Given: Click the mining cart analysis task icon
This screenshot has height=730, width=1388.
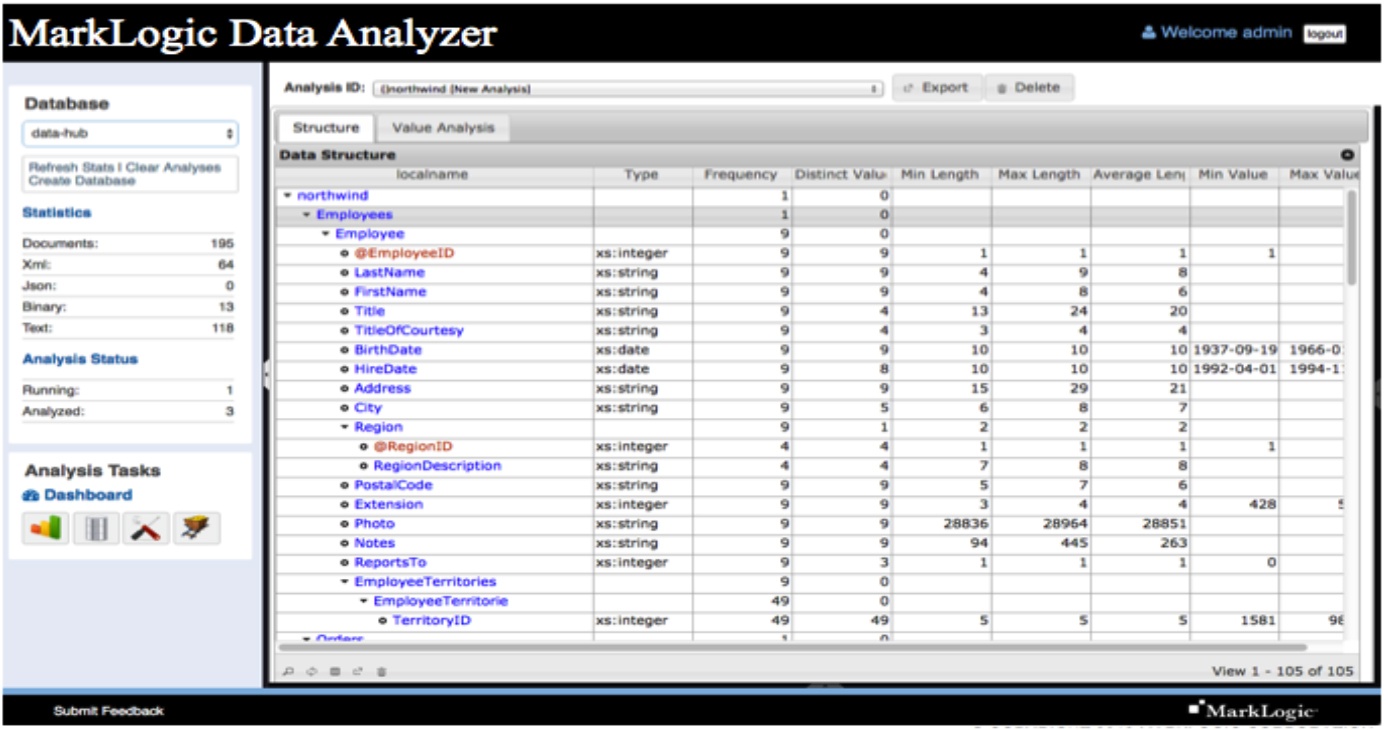Looking at the screenshot, I should click(196, 528).
